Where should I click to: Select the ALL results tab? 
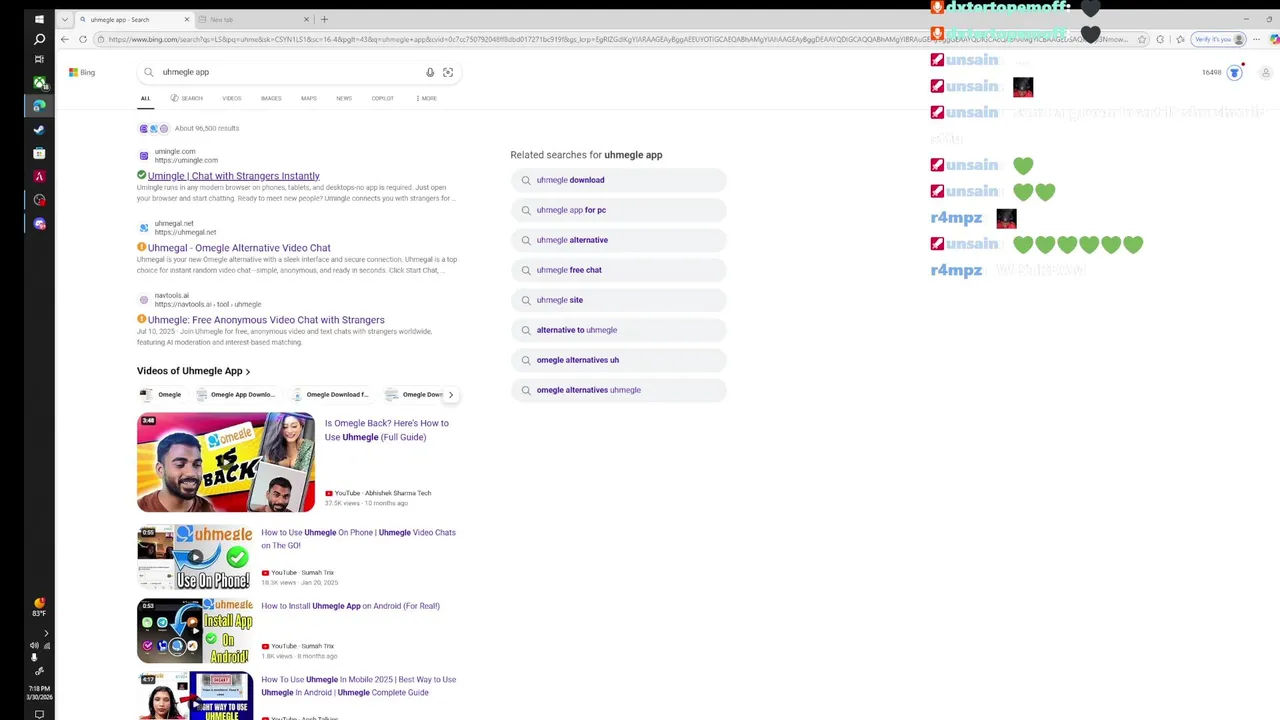145,98
